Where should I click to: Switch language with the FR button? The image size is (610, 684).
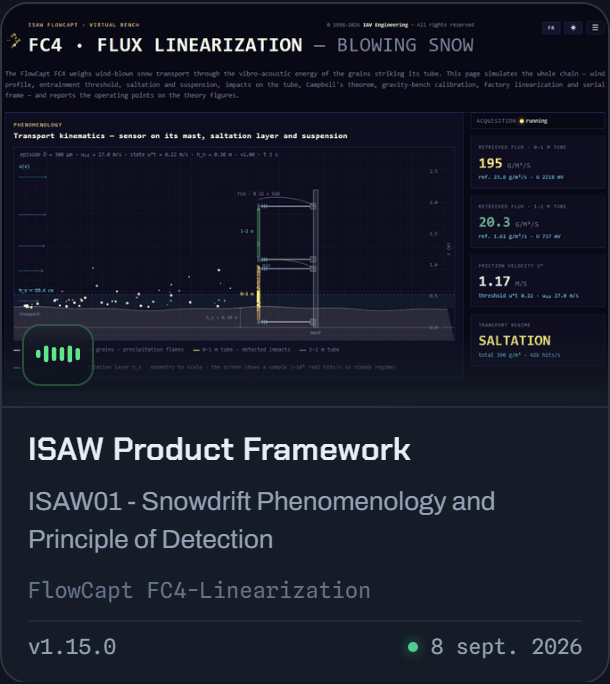(551, 27)
